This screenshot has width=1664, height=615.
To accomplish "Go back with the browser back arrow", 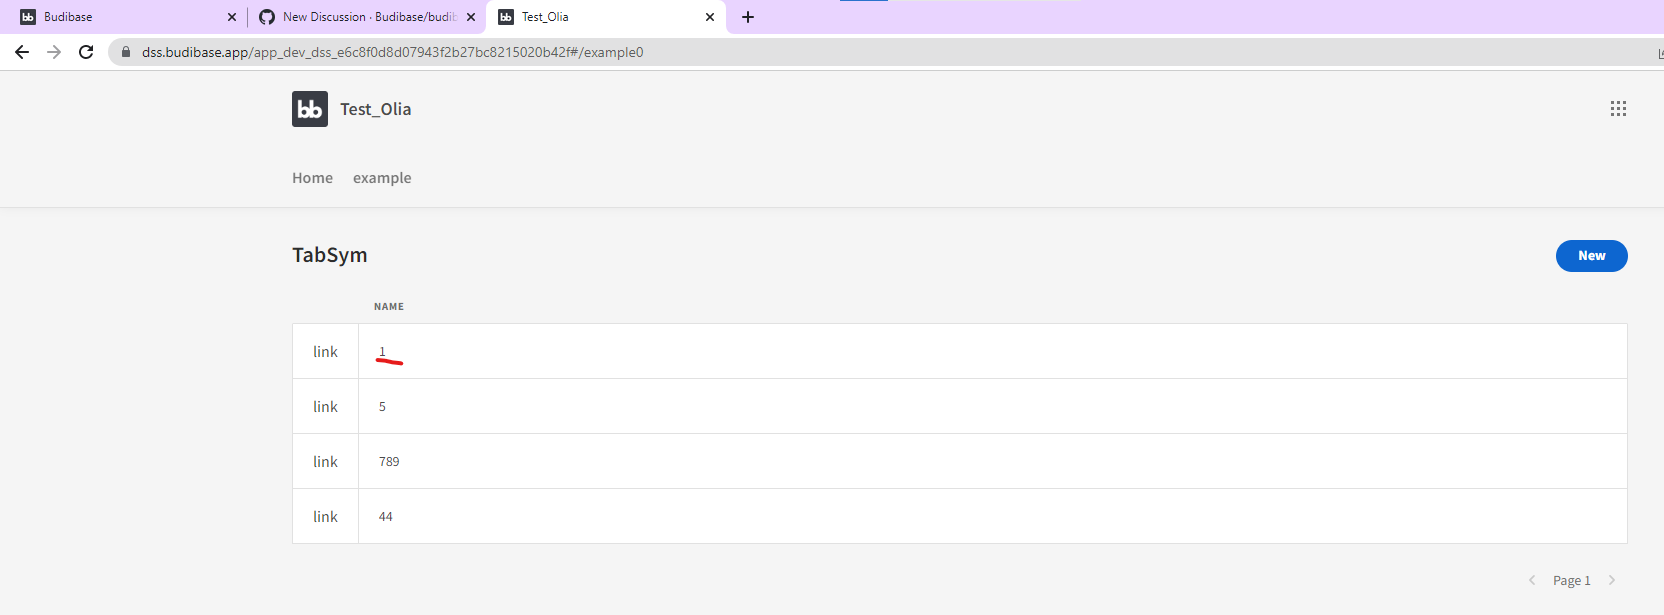I will coord(22,52).
